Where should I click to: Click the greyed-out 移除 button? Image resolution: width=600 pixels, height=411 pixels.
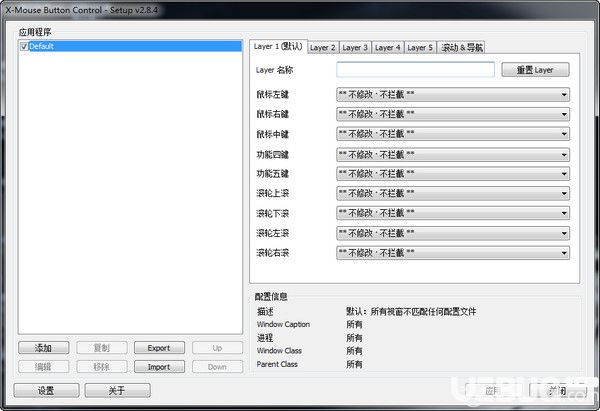(x=102, y=367)
